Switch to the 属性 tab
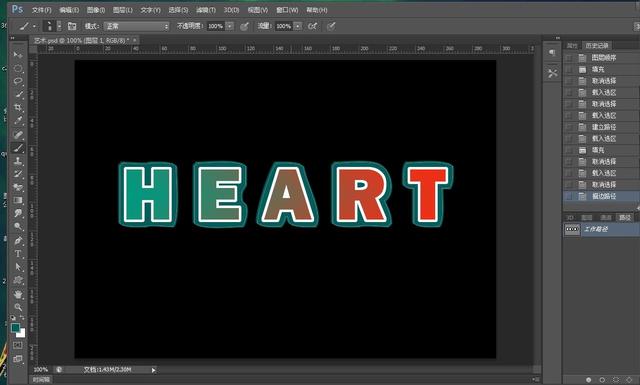The image size is (640, 385). click(572, 46)
